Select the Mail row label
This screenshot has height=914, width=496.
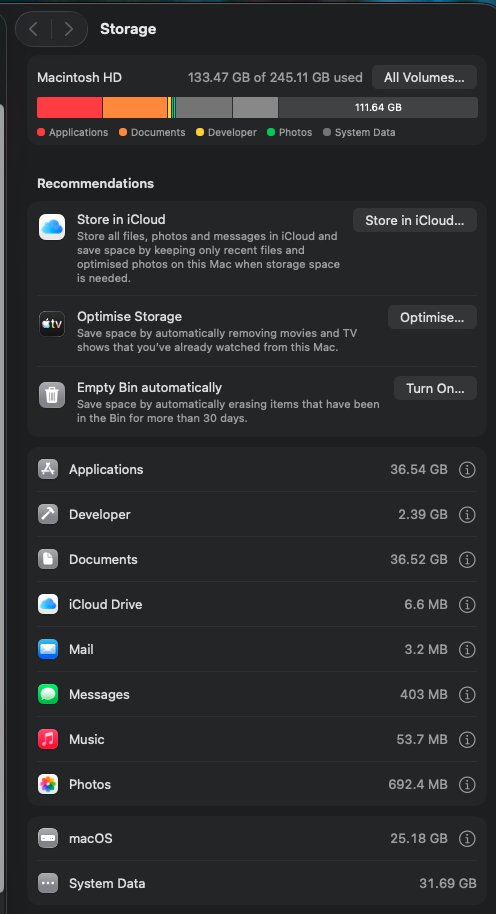click(x=81, y=649)
